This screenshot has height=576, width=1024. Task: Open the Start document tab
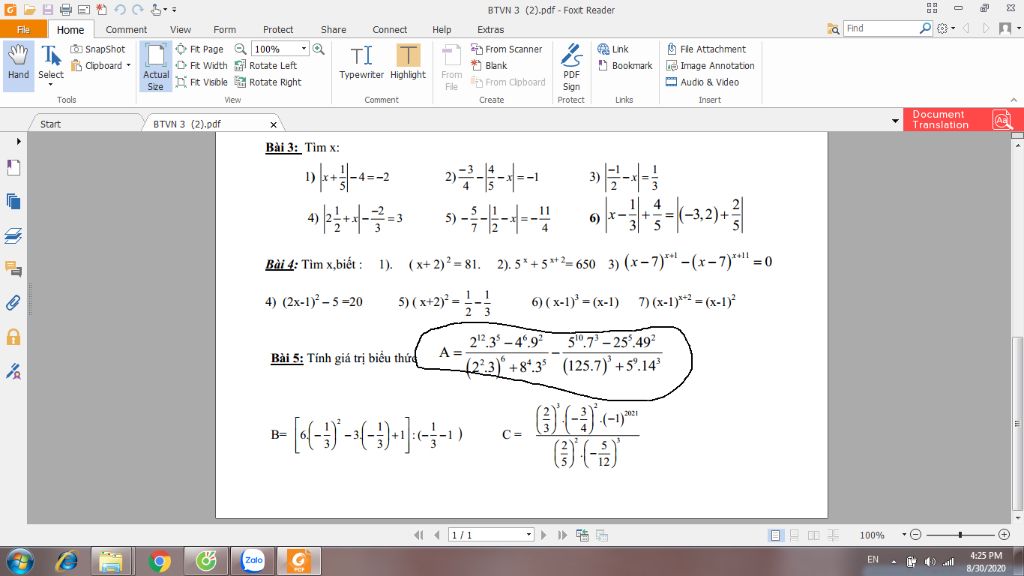(x=50, y=123)
